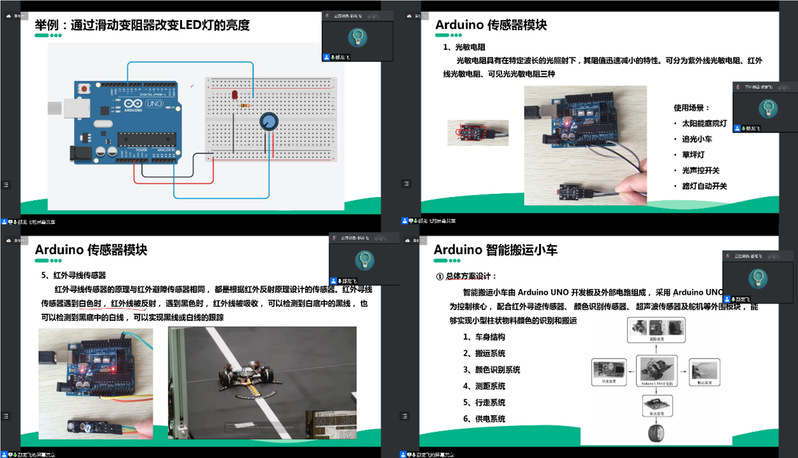The height and width of the screenshot is (458, 798).
Task: Click the Arduino board photo on the 光敏电阻 slide
Action: pos(585,145)
